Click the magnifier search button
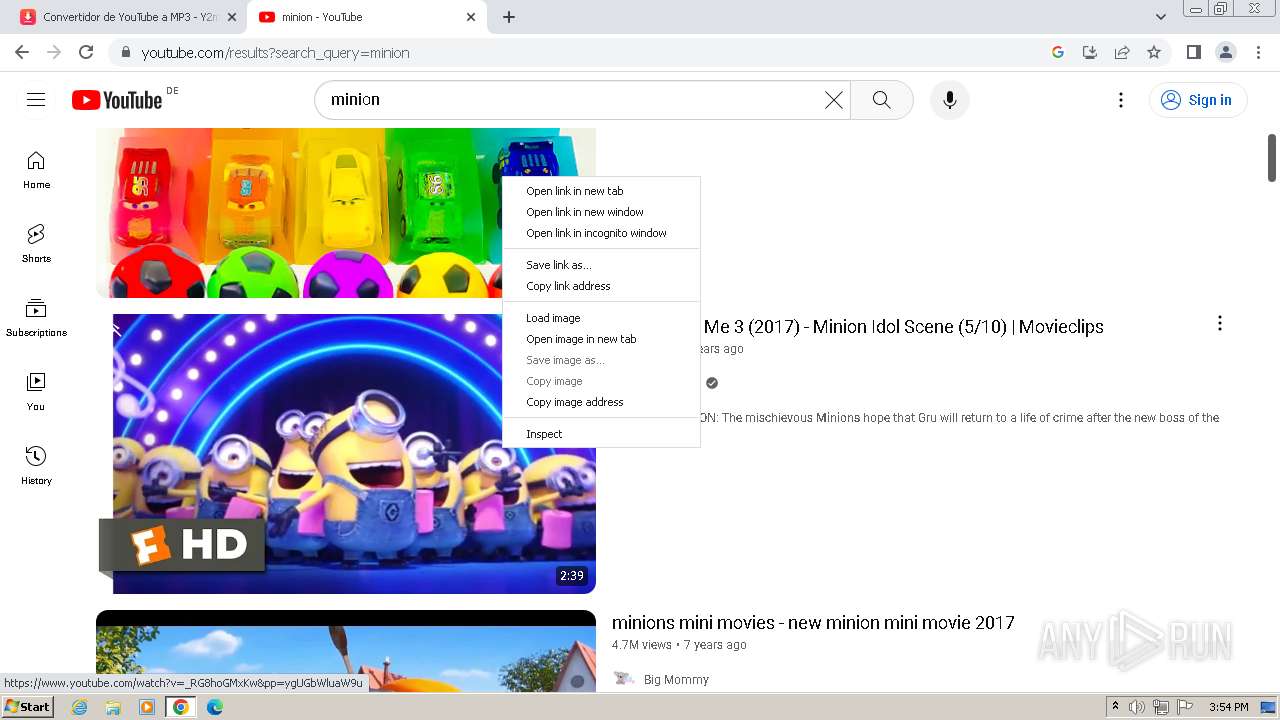This screenshot has height=720, width=1280. [x=881, y=100]
